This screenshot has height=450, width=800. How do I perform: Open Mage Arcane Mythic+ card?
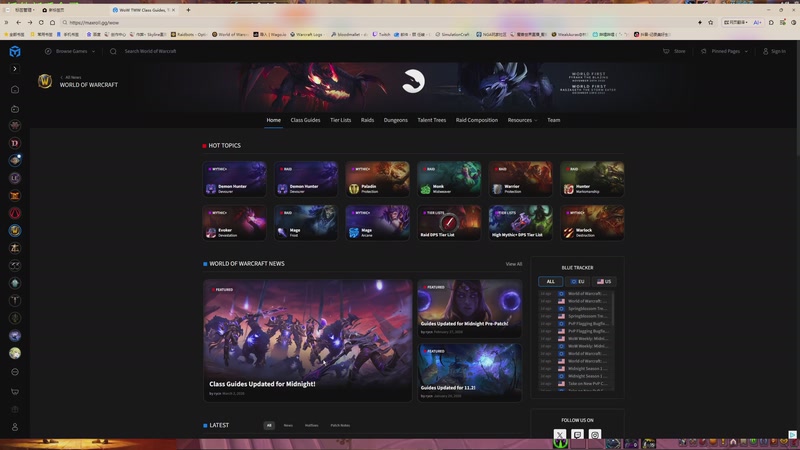point(378,222)
